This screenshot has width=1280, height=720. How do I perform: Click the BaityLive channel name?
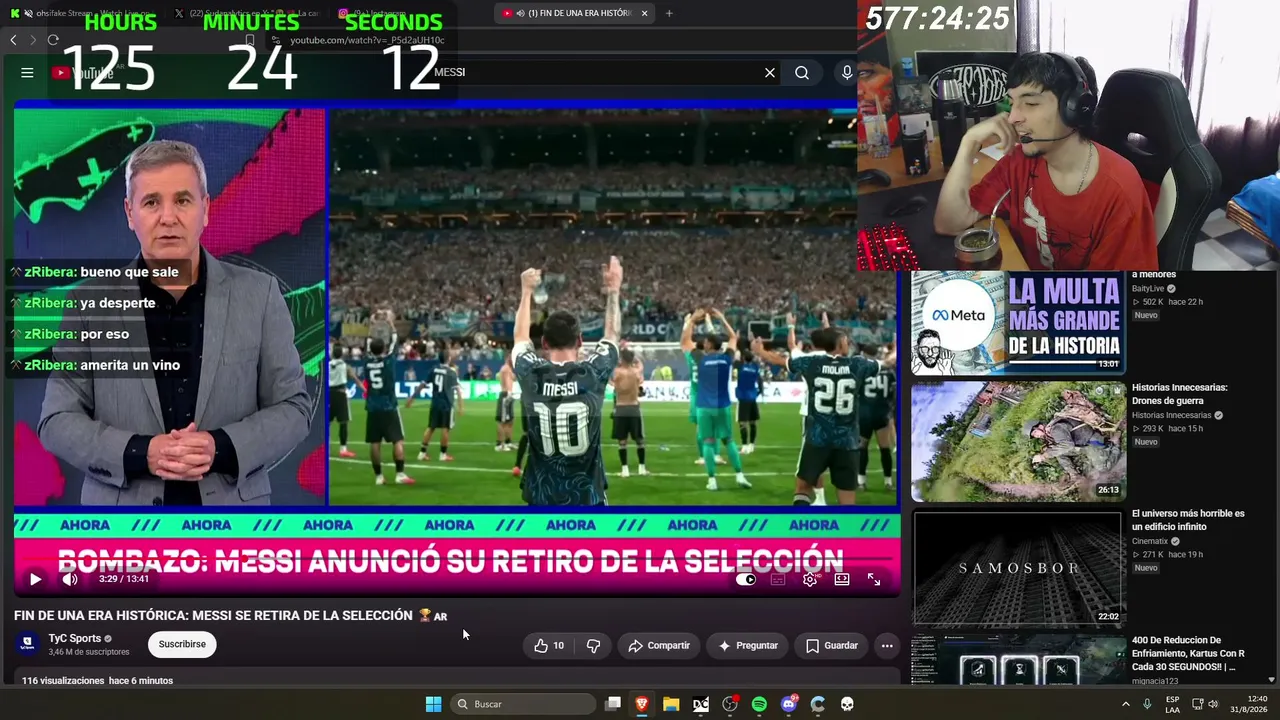pyautogui.click(x=1148, y=289)
